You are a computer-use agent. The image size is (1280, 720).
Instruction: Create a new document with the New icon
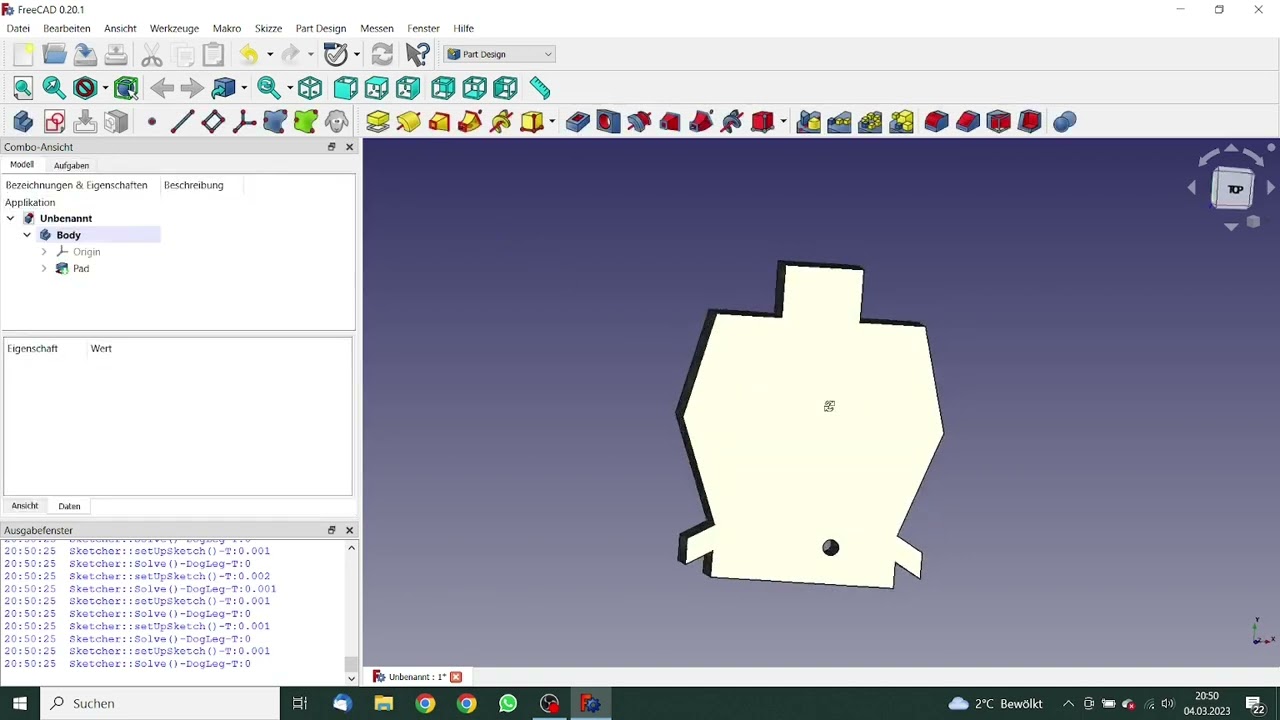point(23,54)
